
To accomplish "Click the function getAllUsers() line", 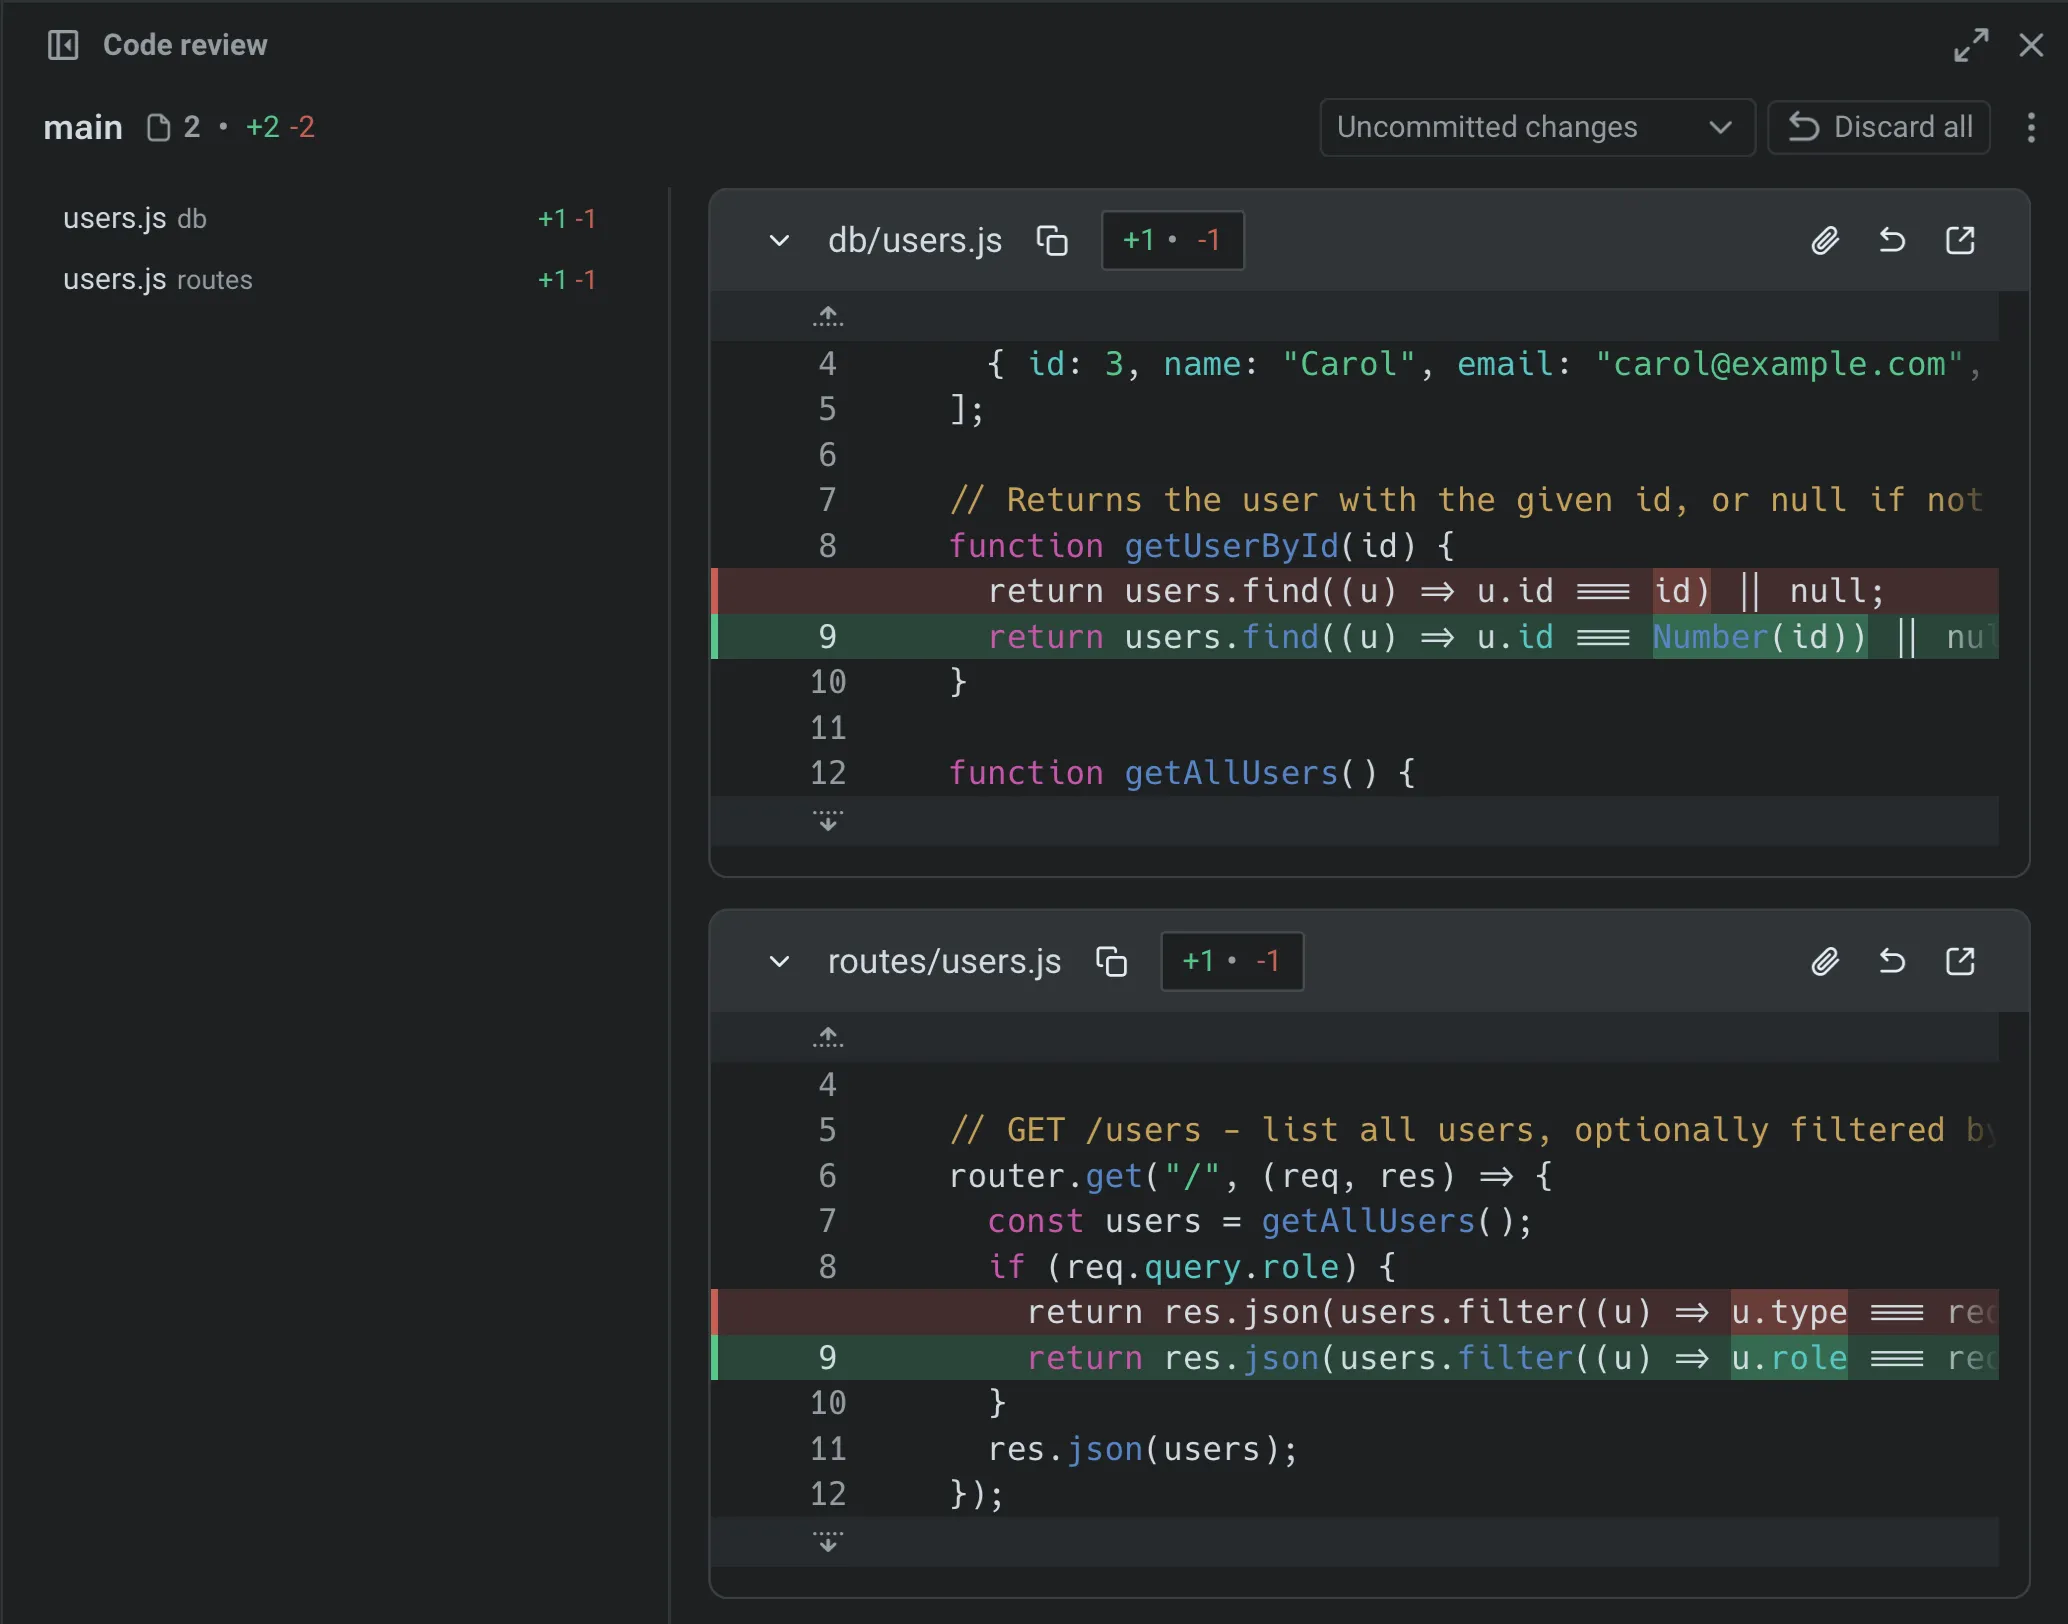I will pyautogui.click(x=1355, y=773).
